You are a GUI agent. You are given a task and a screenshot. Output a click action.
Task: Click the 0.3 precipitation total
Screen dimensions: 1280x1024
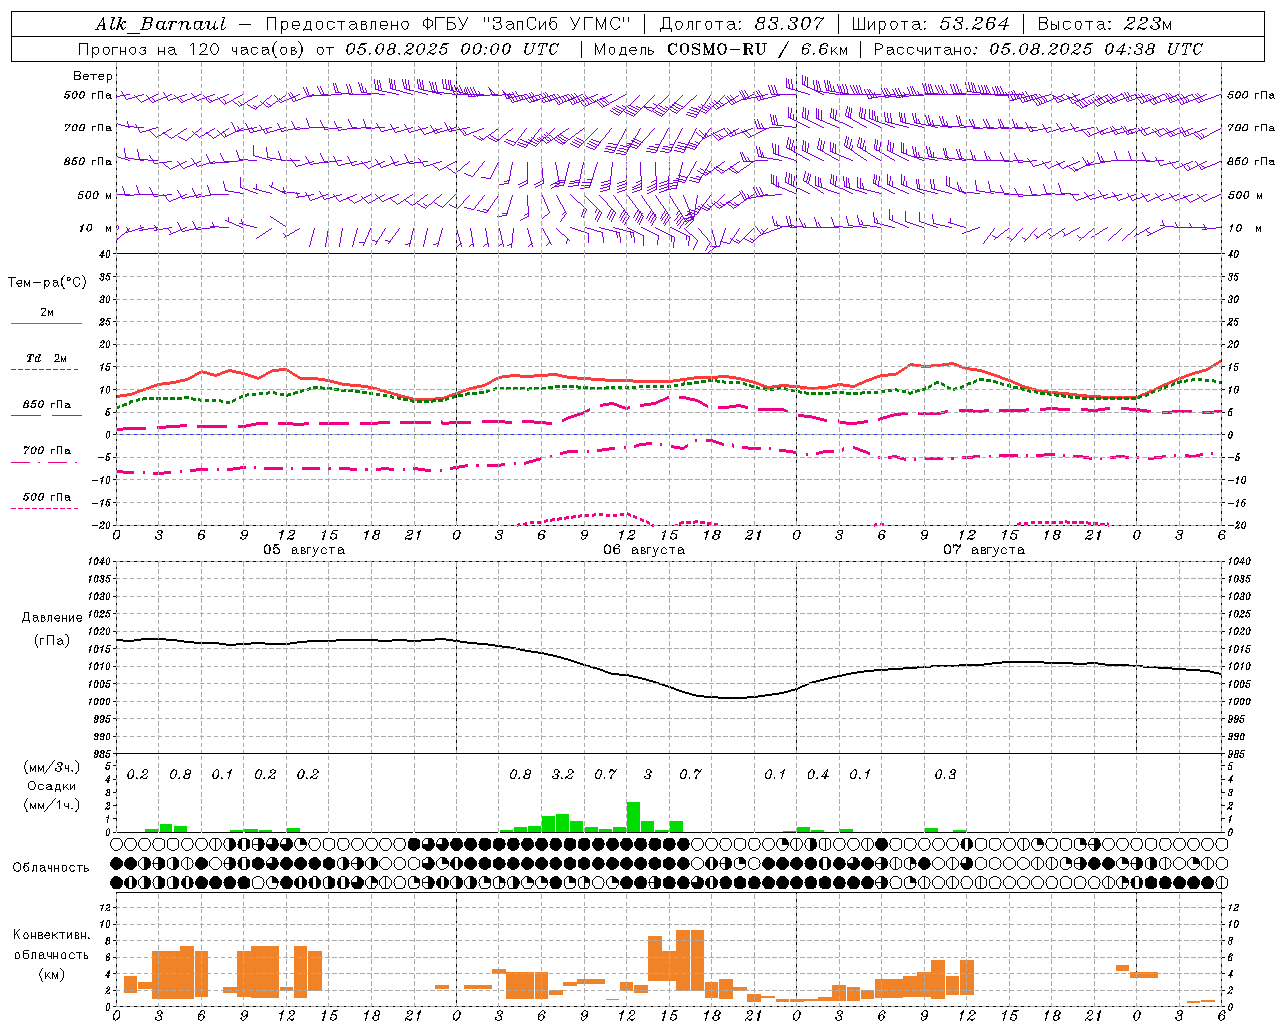[945, 774]
